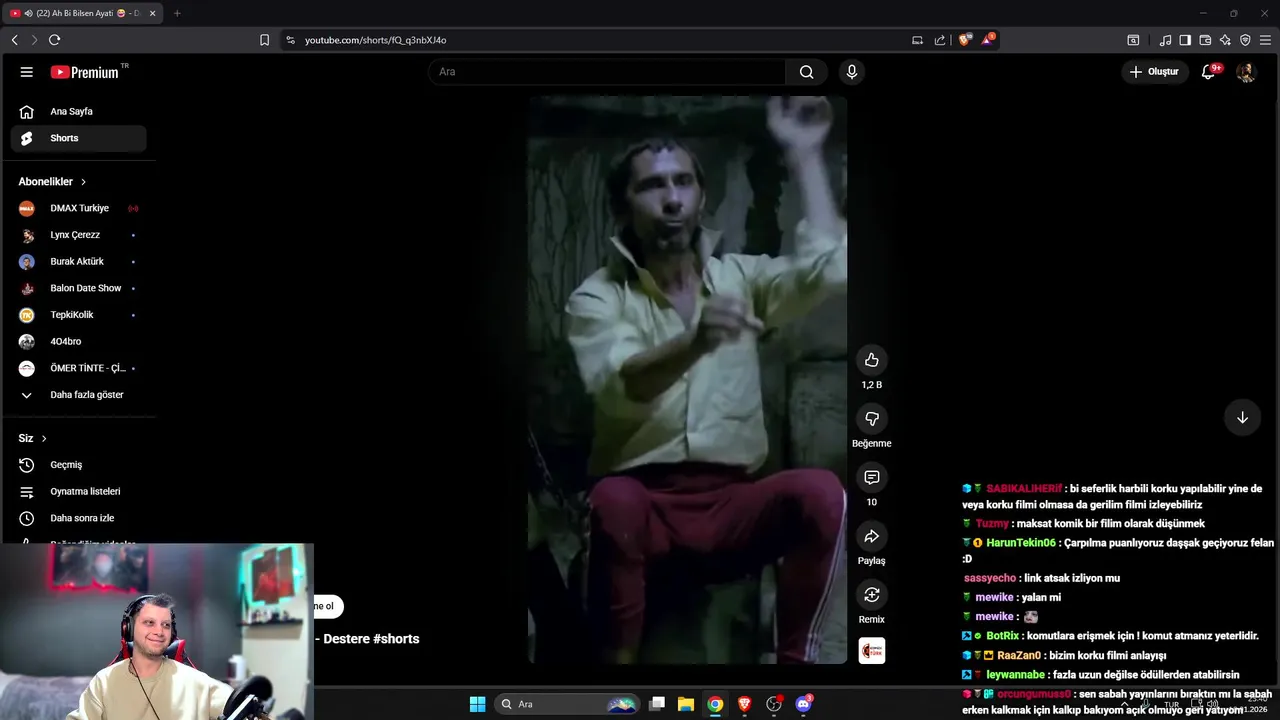Open Geçmiş watch history
The width and height of the screenshot is (1280, 720).
tap(78, 465)
